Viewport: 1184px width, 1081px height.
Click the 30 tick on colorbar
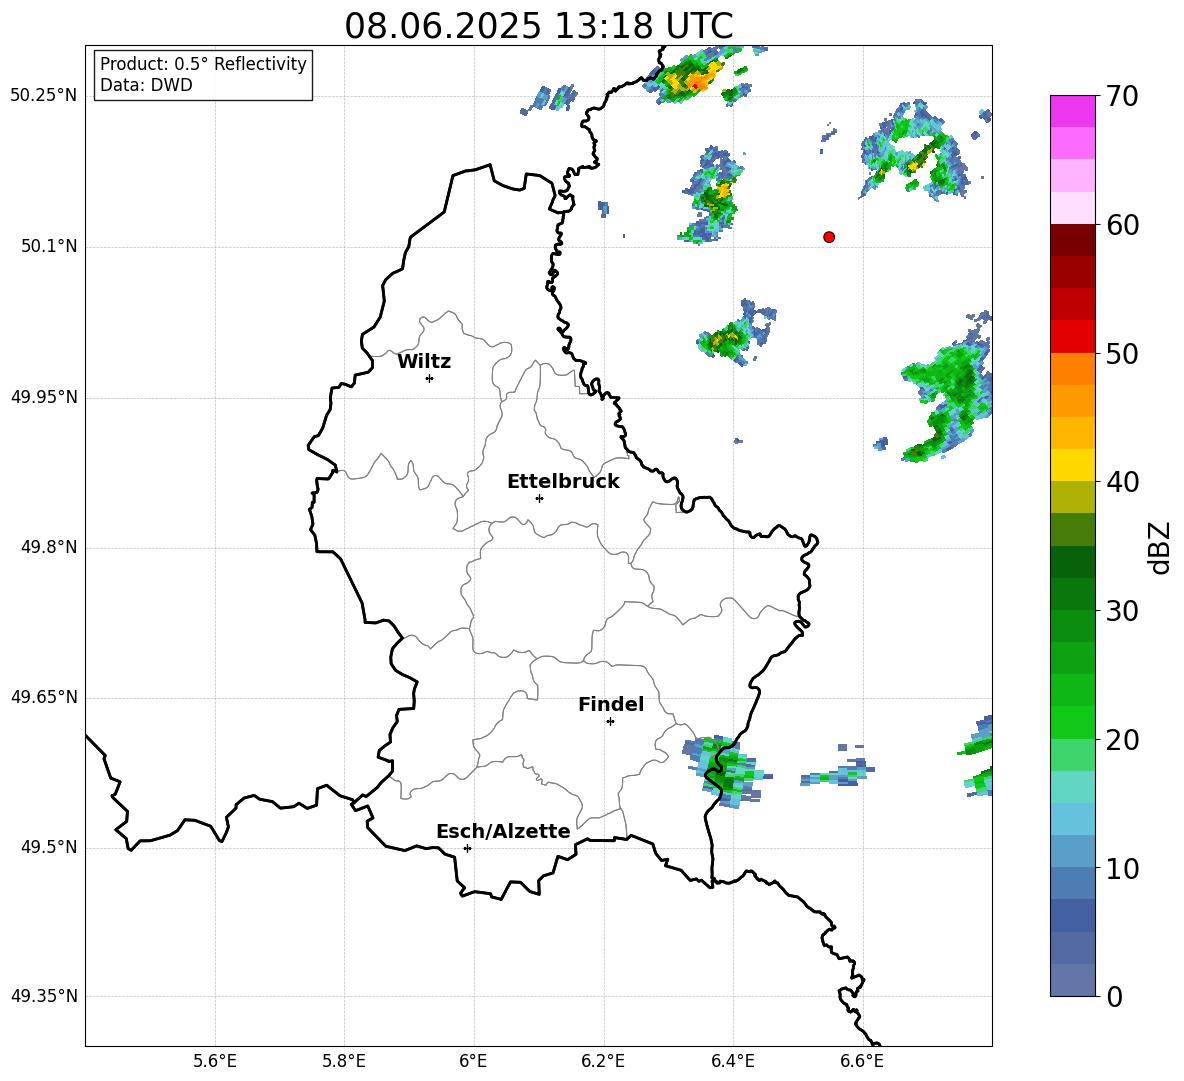coord(1122,611)
